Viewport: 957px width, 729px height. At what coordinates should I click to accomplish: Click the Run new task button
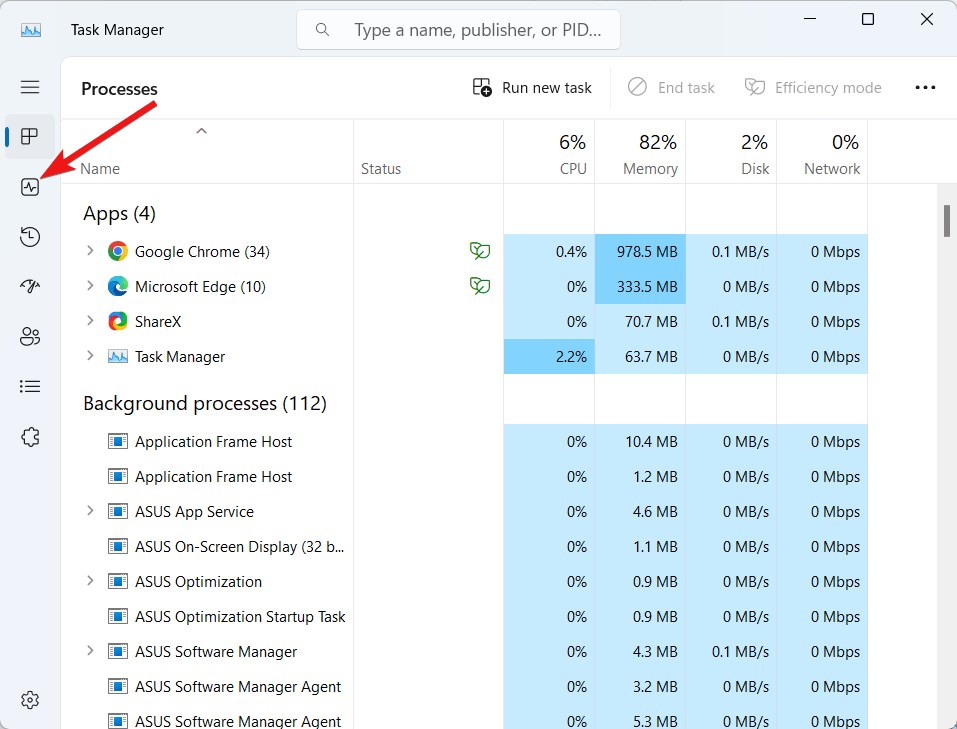[532, 88]
